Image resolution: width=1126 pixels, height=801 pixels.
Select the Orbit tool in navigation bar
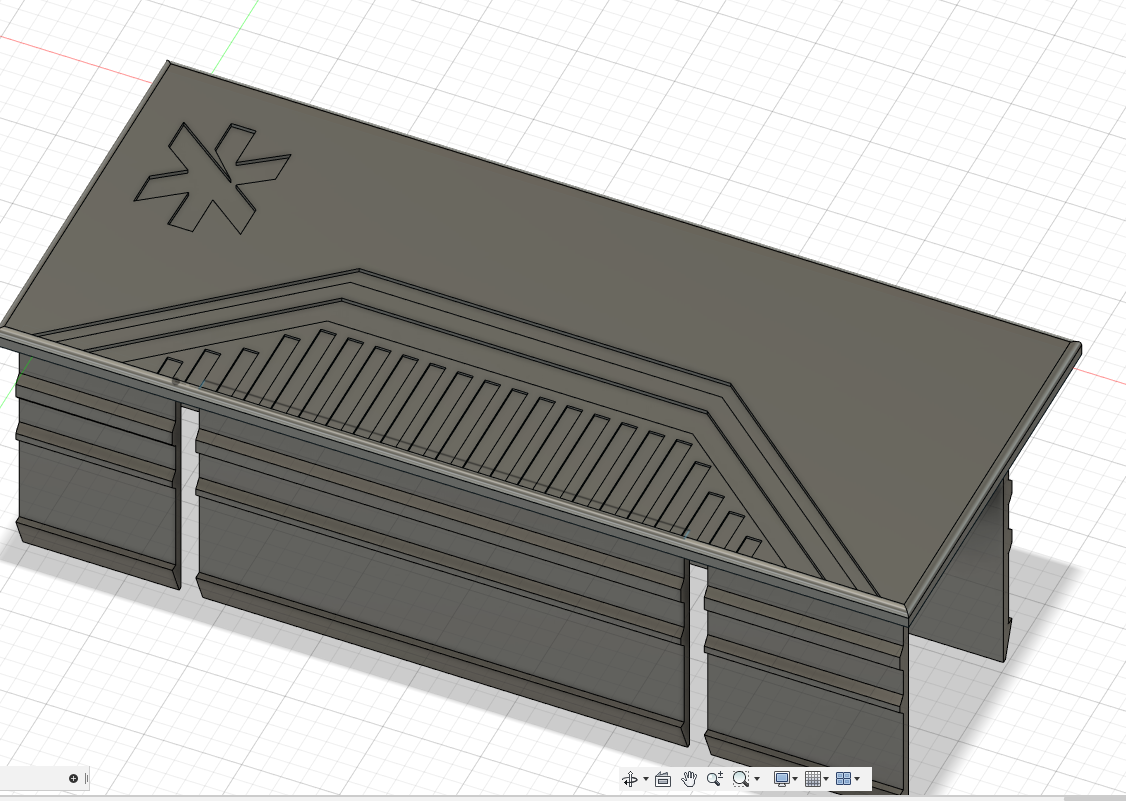(x=630, y=779)
